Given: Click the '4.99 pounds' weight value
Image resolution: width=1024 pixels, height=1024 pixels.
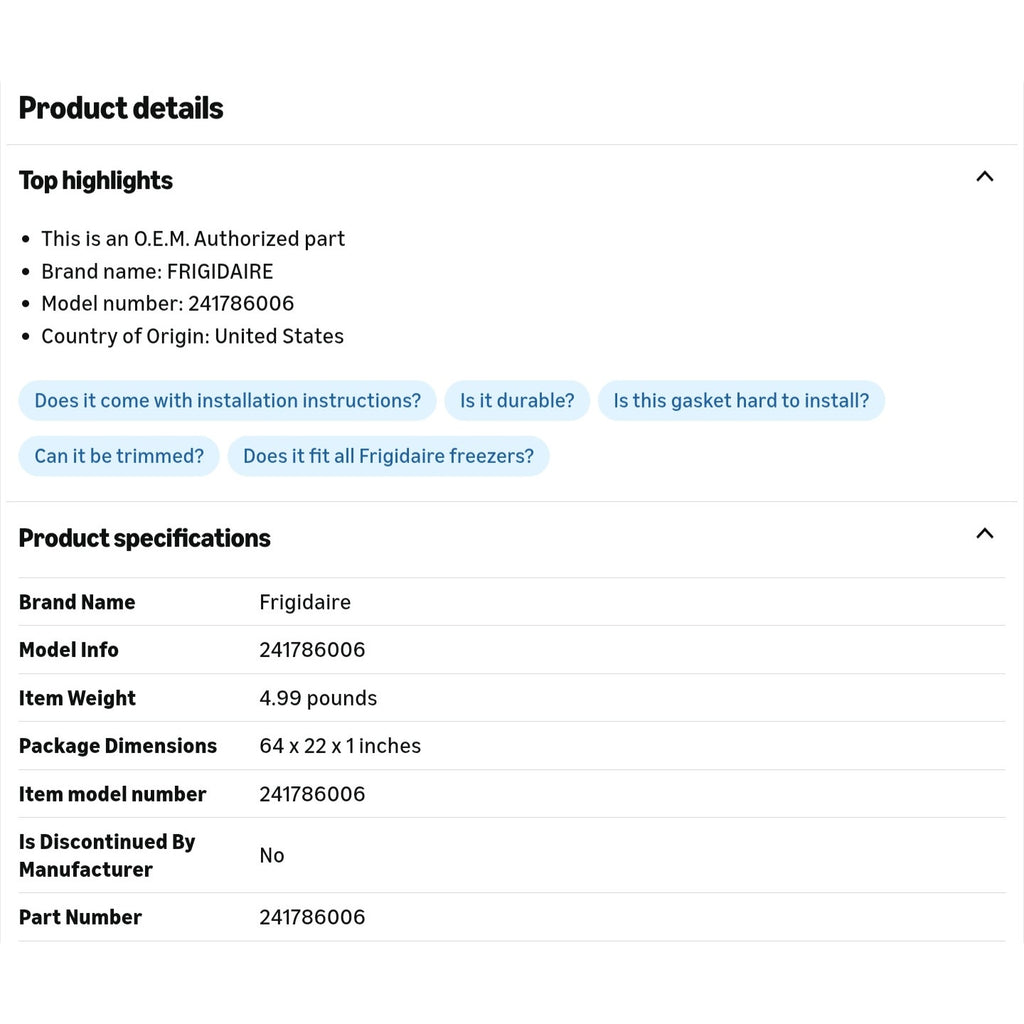Looking at the screenshot, I should click(318, 698).
